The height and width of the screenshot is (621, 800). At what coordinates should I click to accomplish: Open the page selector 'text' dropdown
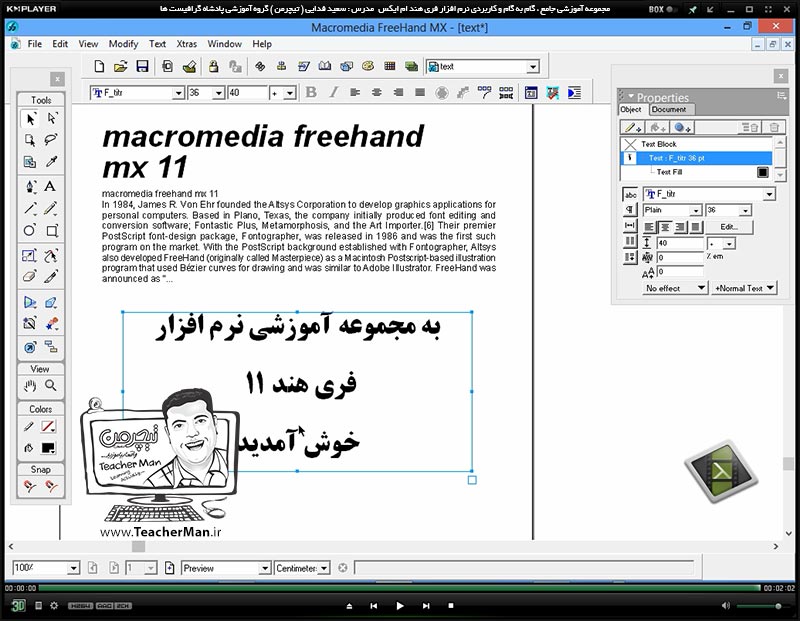533,67
